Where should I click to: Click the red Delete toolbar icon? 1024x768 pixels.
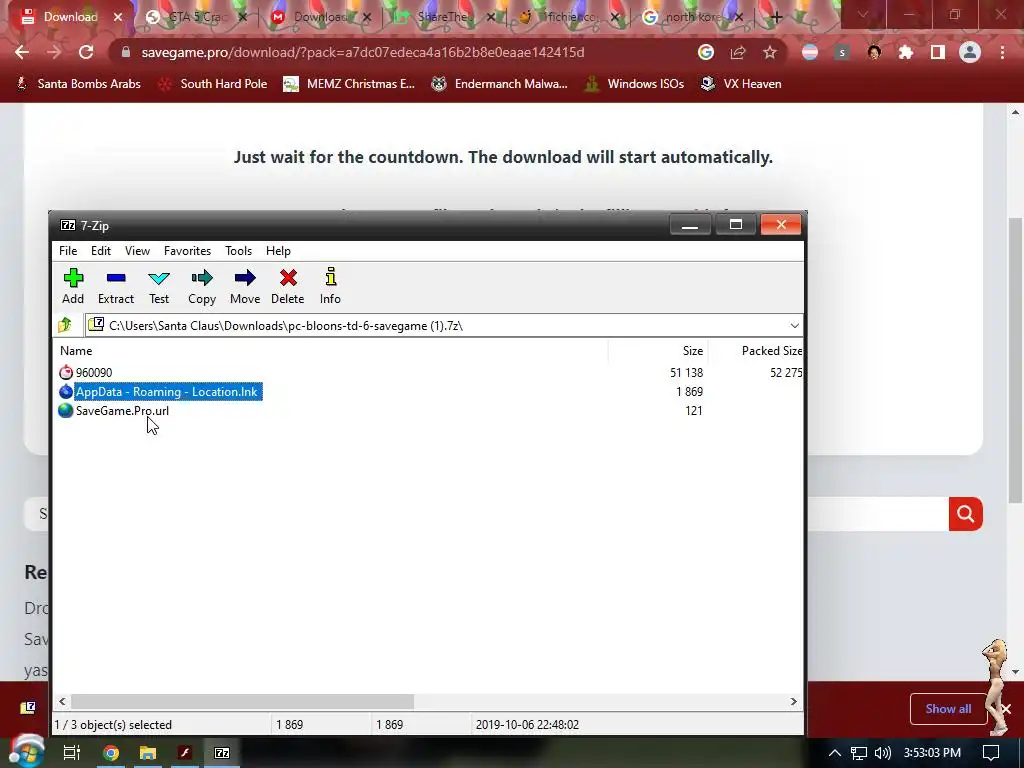tap(287, 286)
